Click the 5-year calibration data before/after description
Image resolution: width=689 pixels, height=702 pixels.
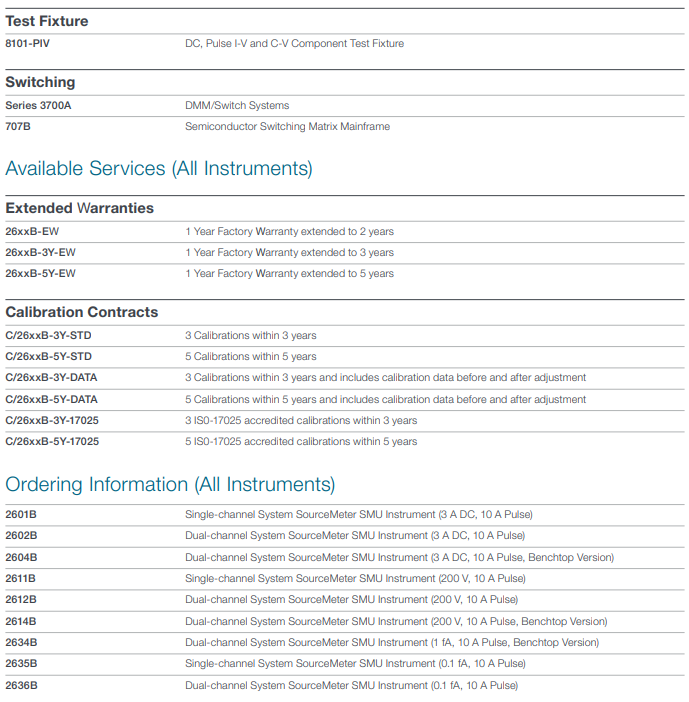(385, 399)
